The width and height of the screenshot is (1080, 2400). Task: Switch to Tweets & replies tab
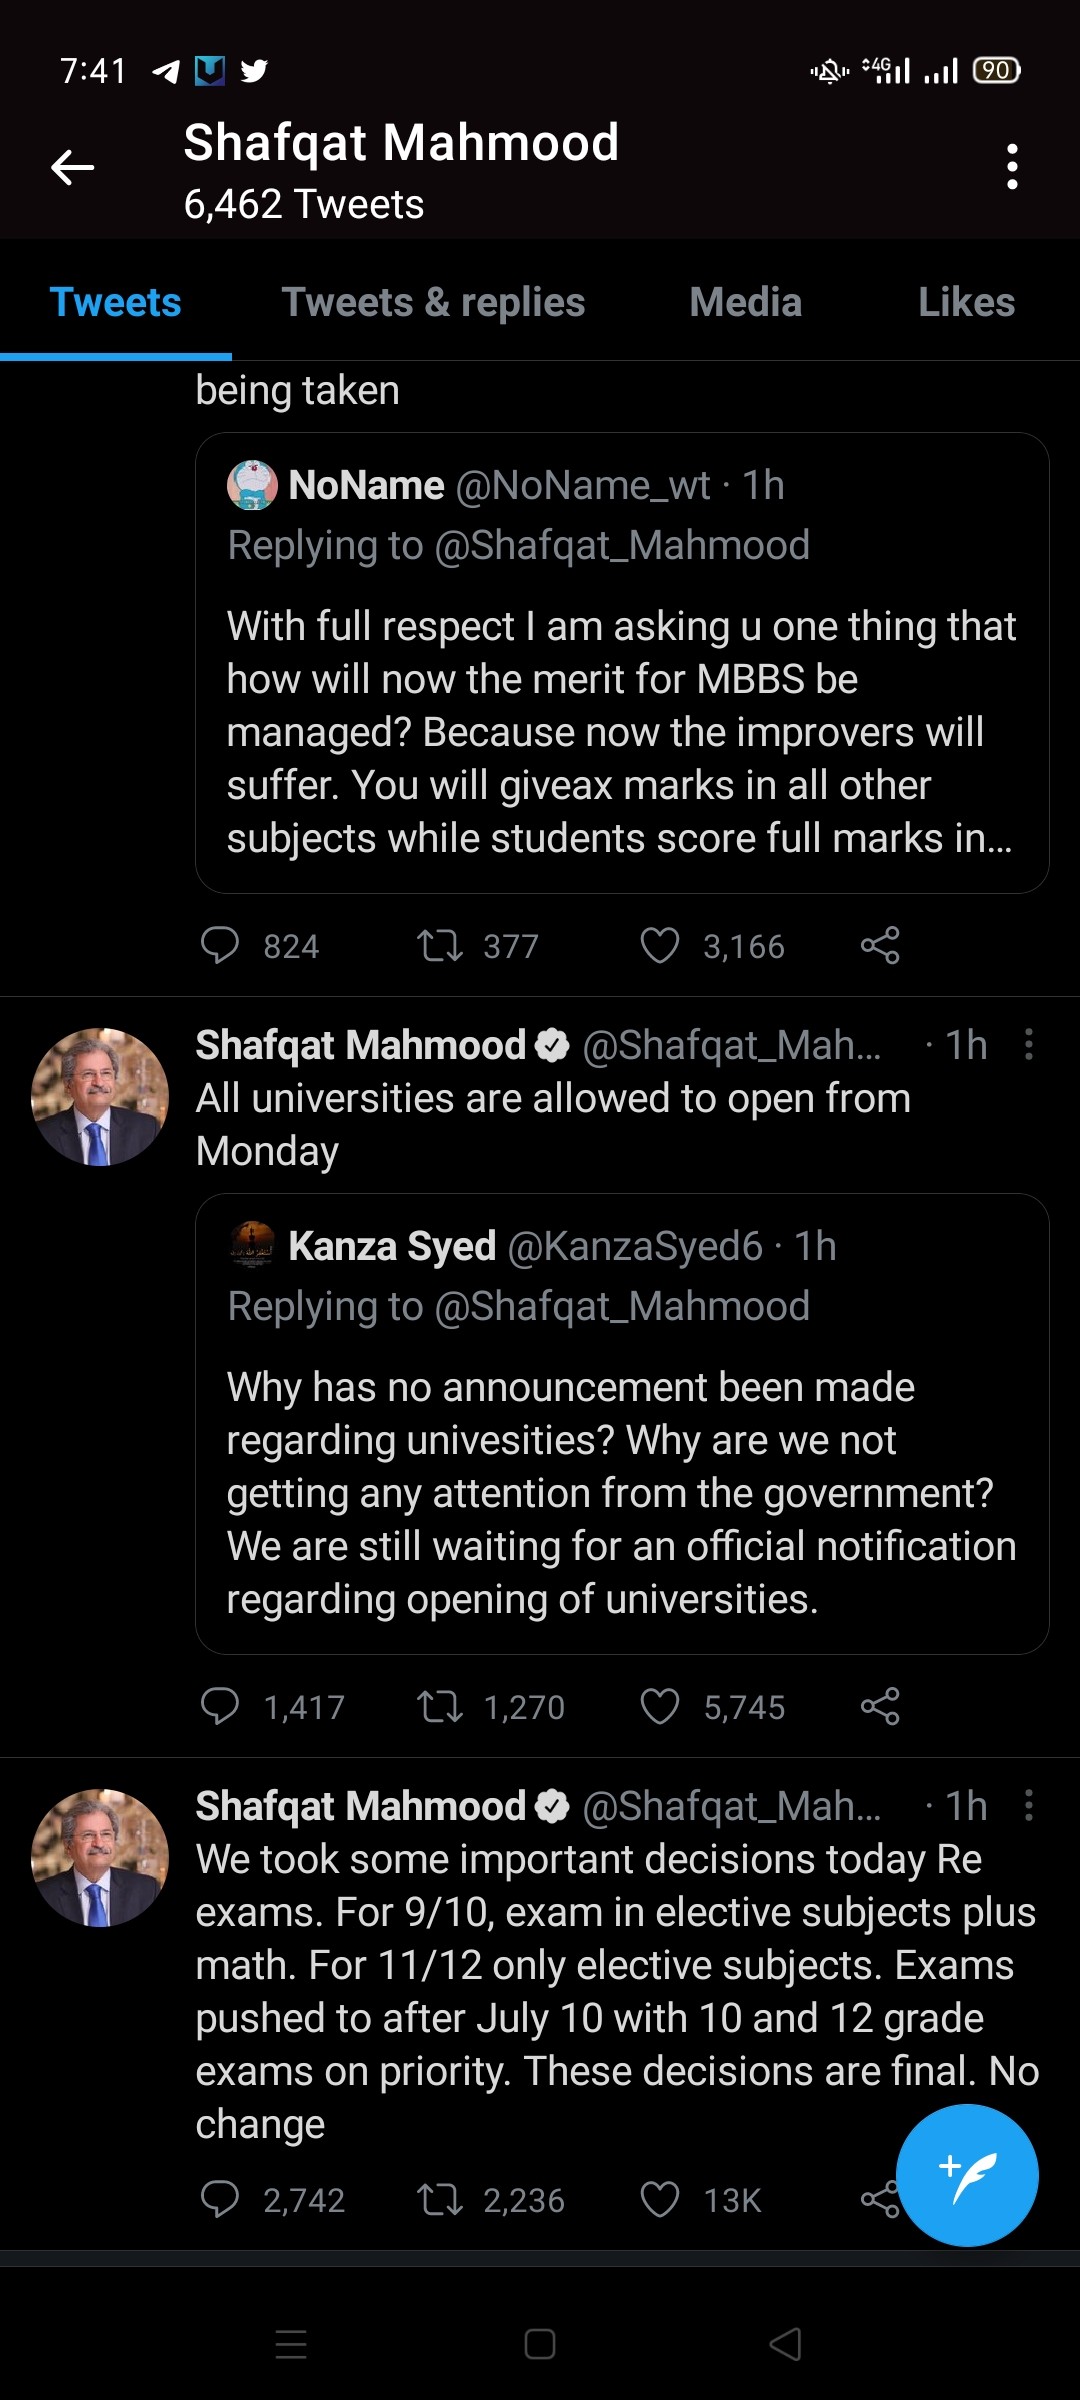[x=433, y=302]
